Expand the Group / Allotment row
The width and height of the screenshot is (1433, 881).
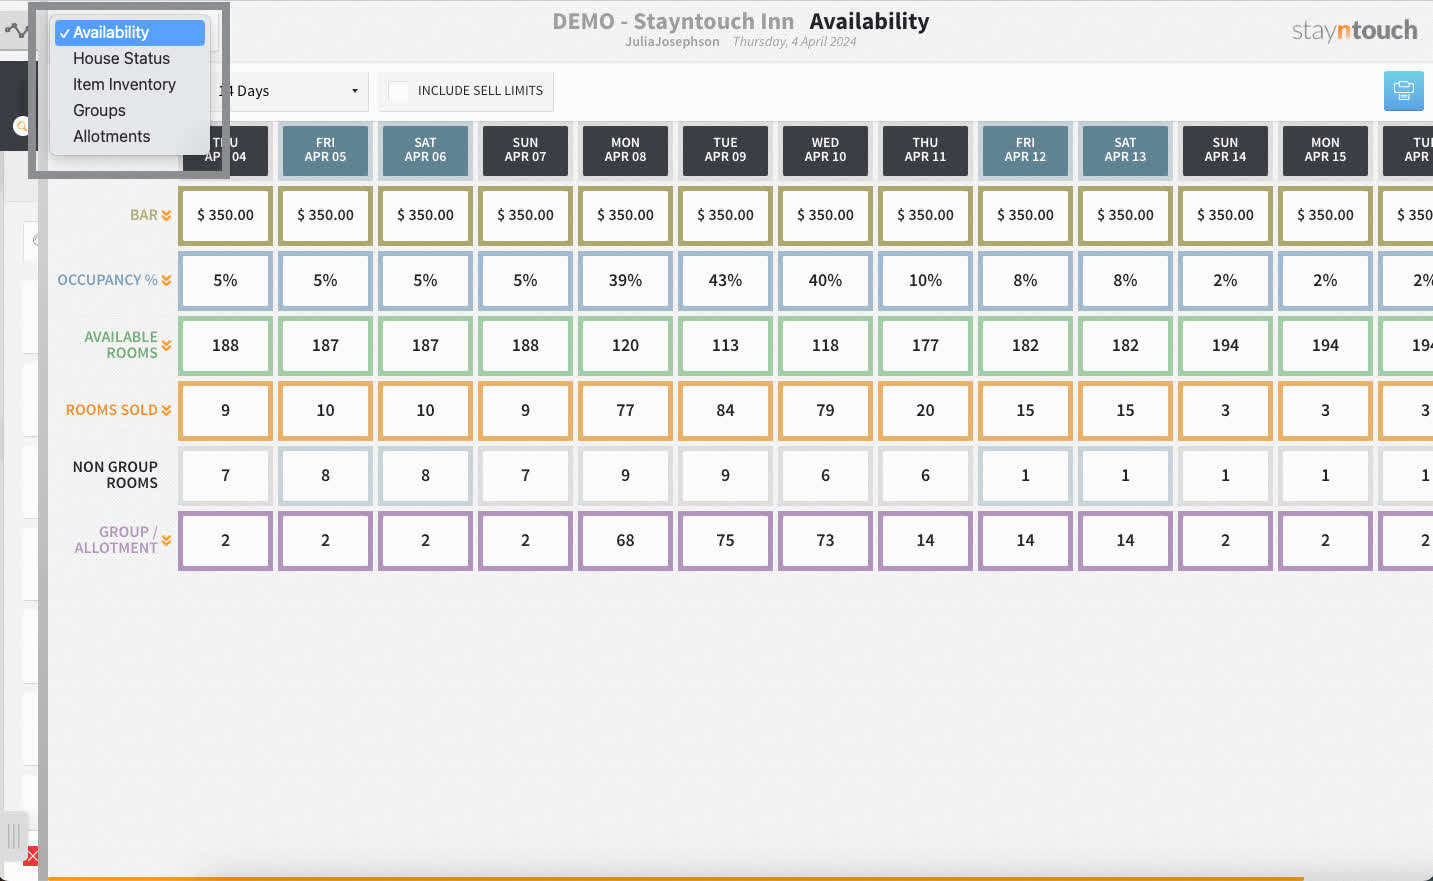[166, 540]
